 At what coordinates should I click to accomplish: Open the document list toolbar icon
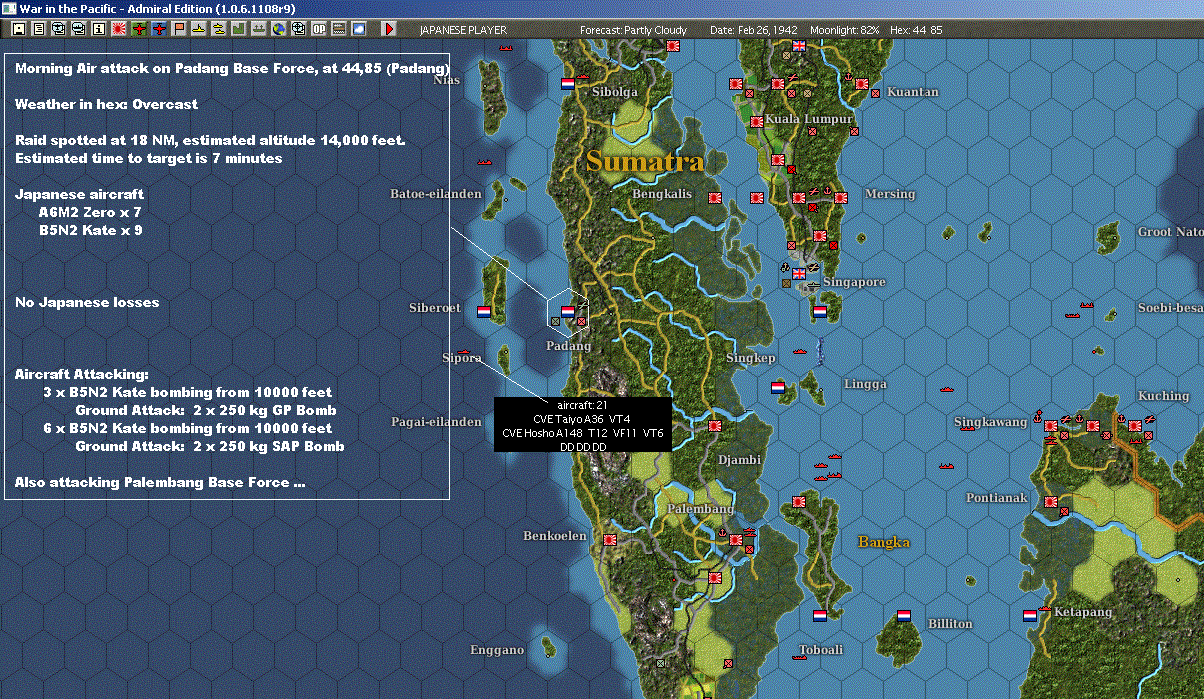(38, 29)
